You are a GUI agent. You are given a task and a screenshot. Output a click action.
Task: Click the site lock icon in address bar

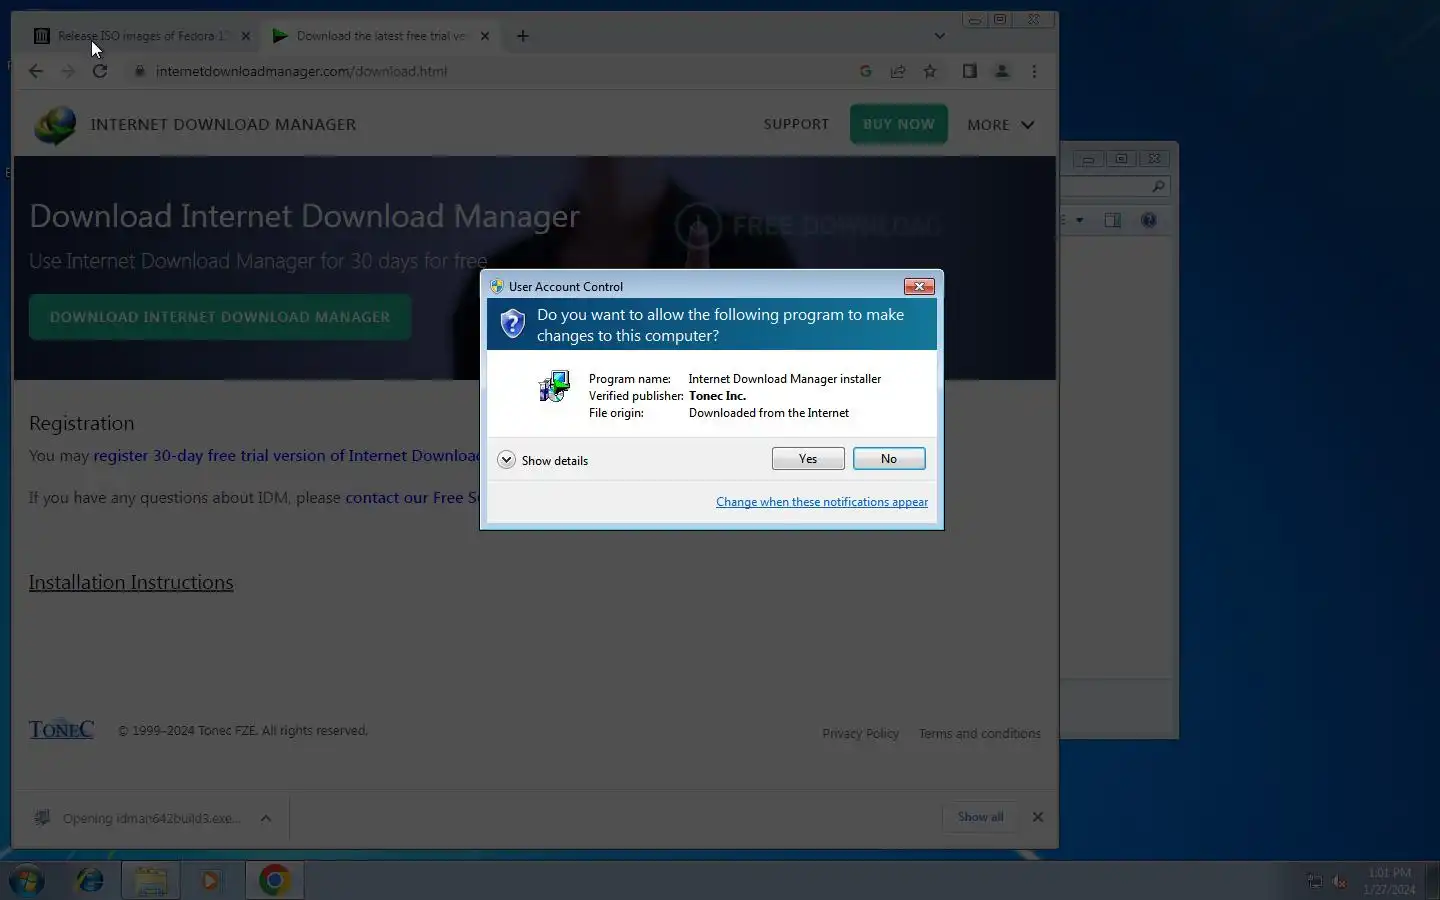(140, 71)
